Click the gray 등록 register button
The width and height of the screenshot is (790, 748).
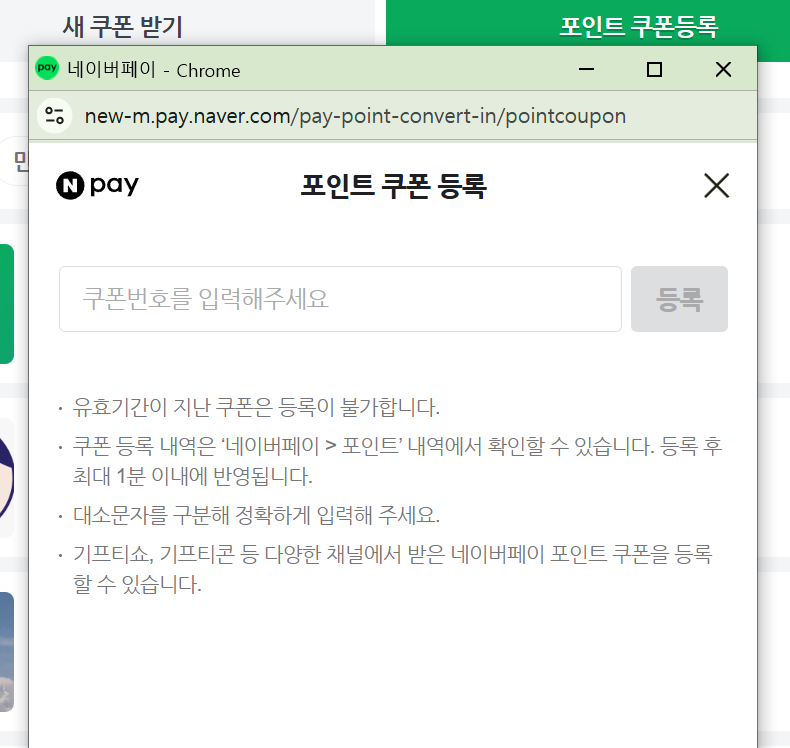tap(679, 299)
